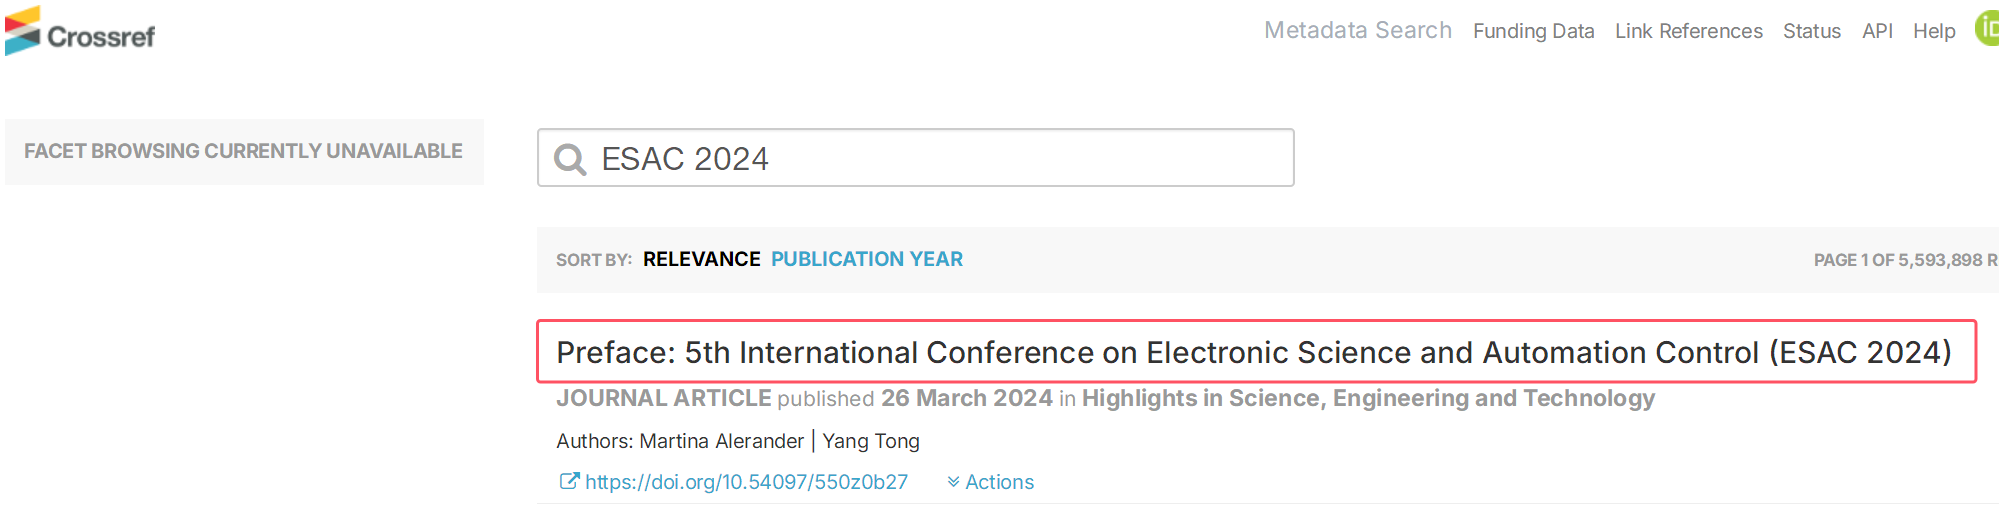Expand the Actions dropdown

[990, 482]
